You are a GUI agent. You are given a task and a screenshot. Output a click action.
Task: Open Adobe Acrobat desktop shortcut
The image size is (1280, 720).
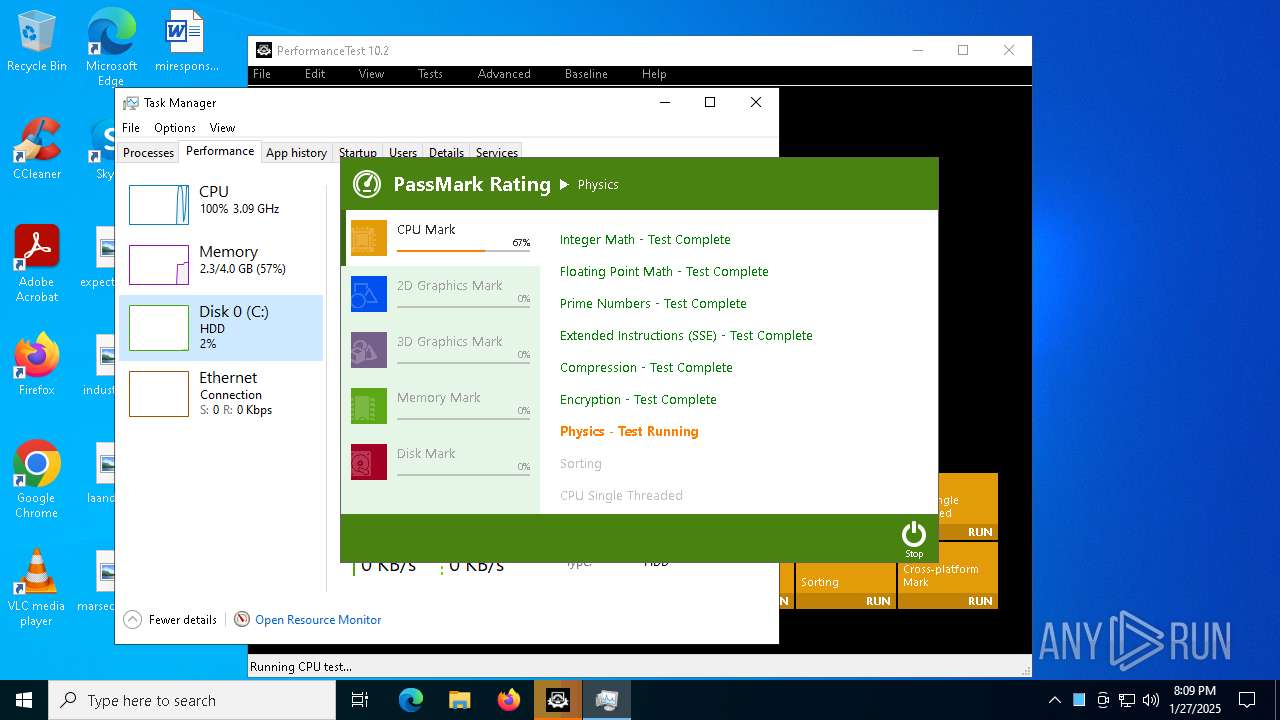pos(37,264)
